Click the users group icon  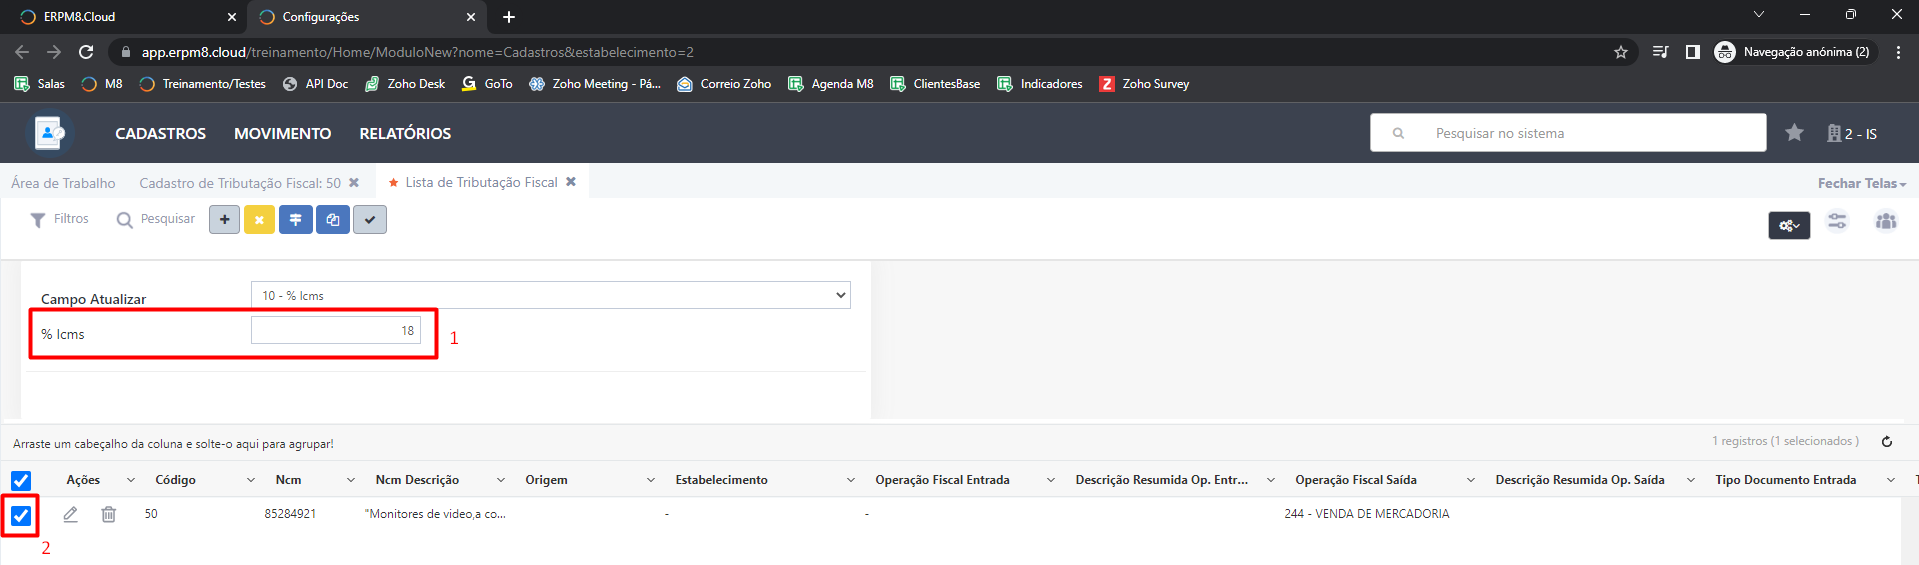(1886, 222)
